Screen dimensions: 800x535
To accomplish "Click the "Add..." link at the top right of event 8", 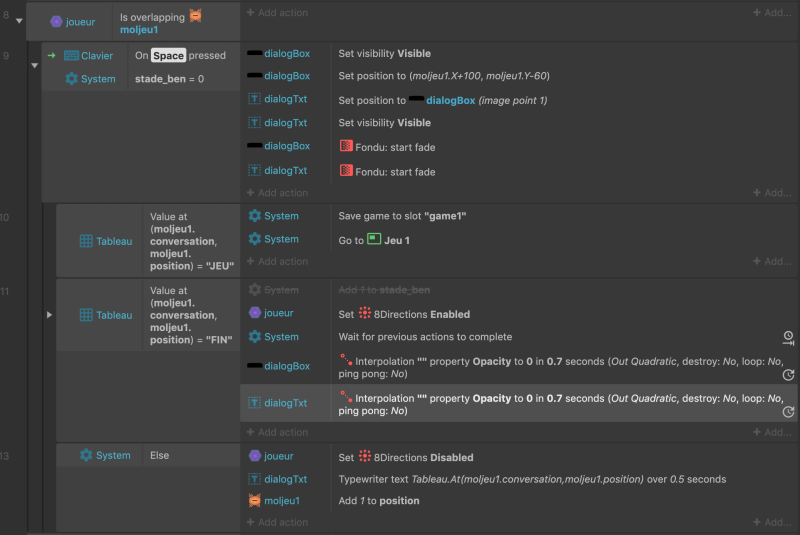I will pyautogui.click(x=772, y=12).
